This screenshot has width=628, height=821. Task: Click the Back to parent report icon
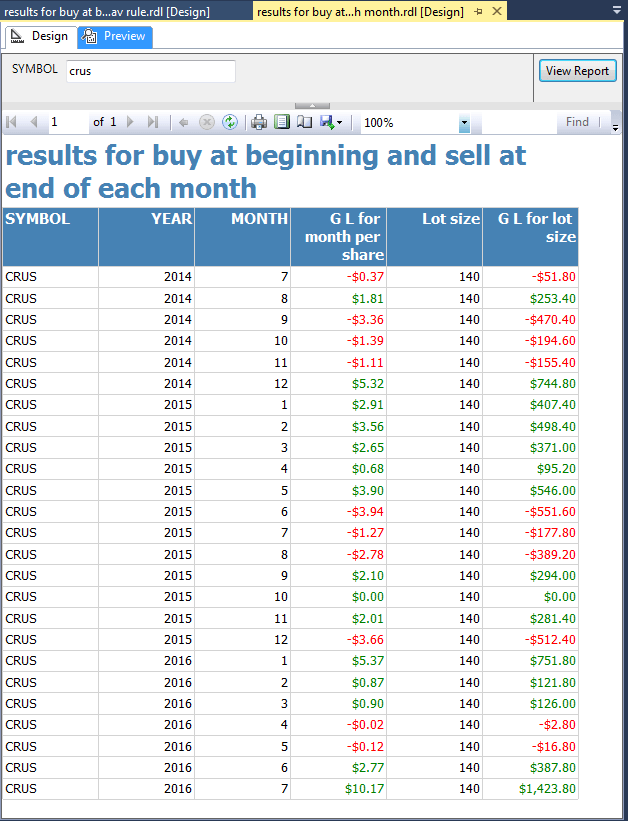click(183, 122)
